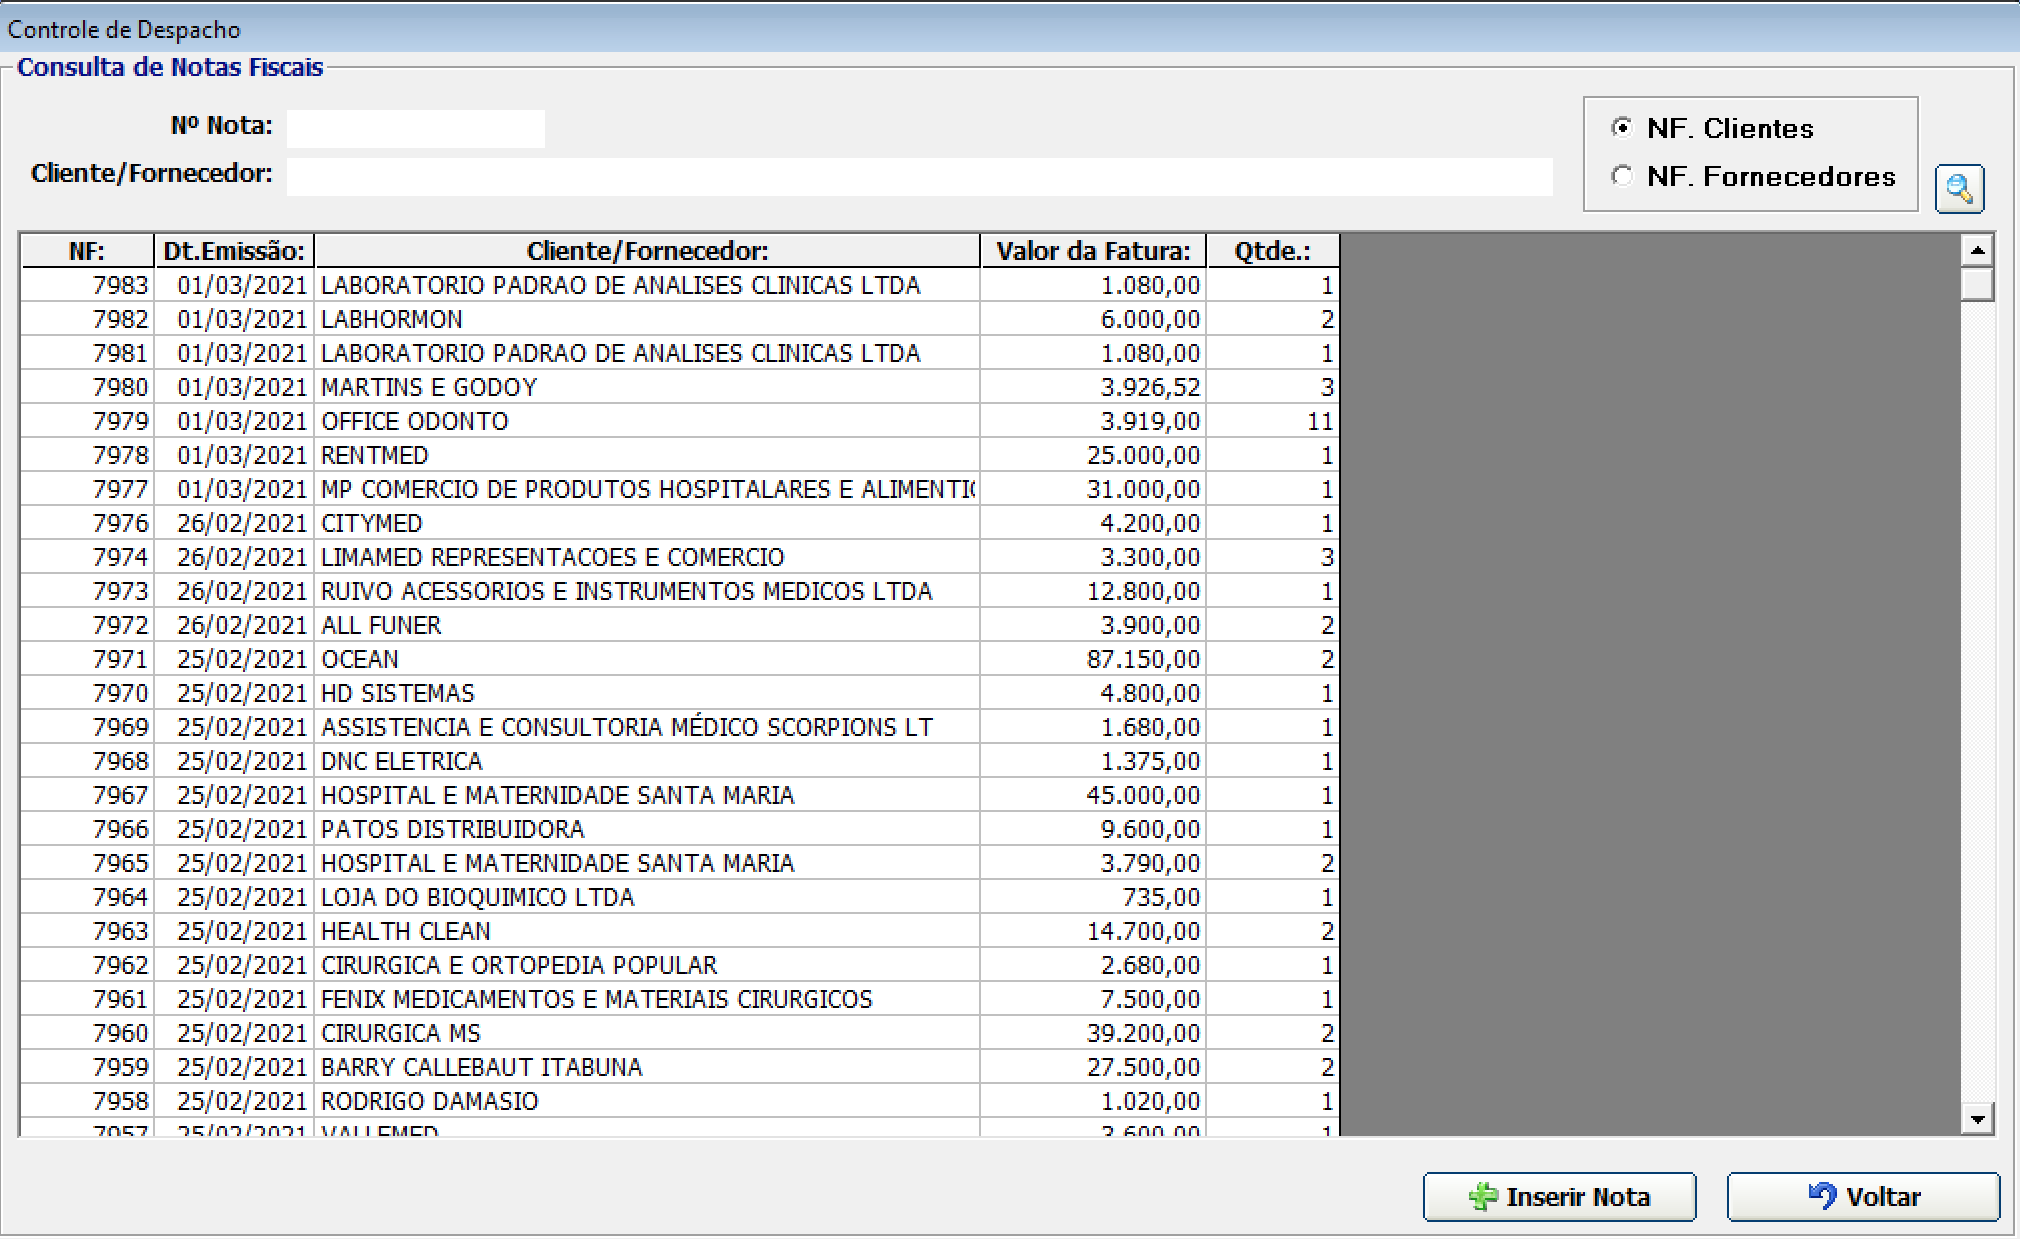2020x1239 pixels.
Task: Click the Qtde. column header
Action: tap(1272, 251)
